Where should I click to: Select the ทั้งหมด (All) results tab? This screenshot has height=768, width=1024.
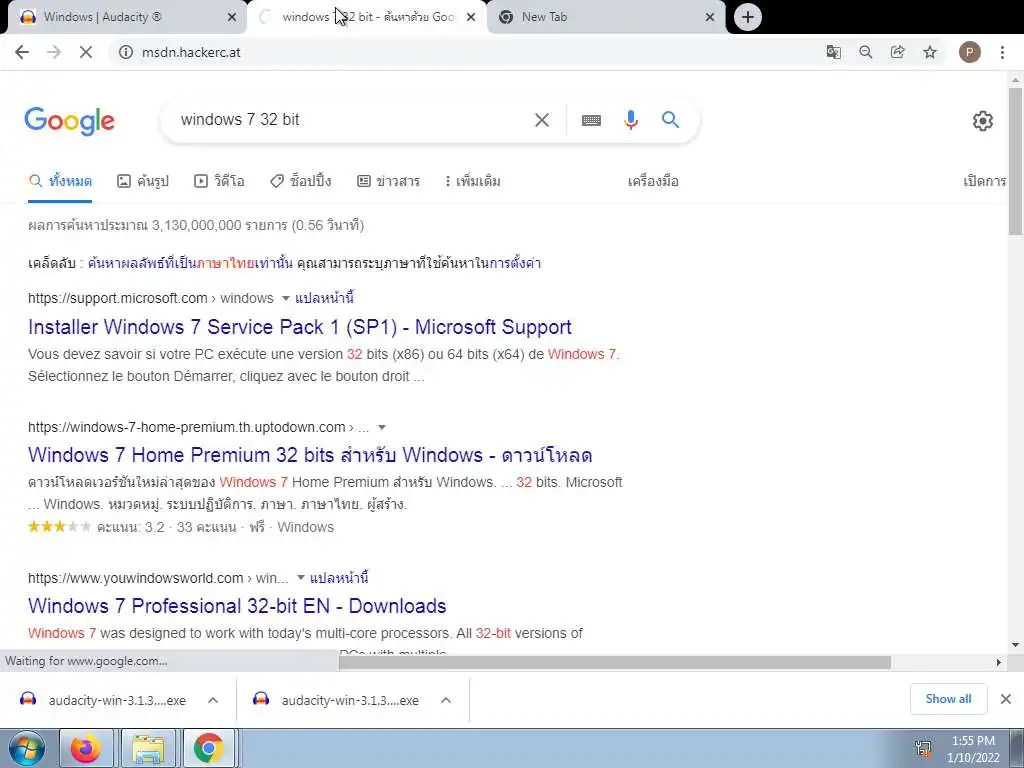(x=60, y=181)
